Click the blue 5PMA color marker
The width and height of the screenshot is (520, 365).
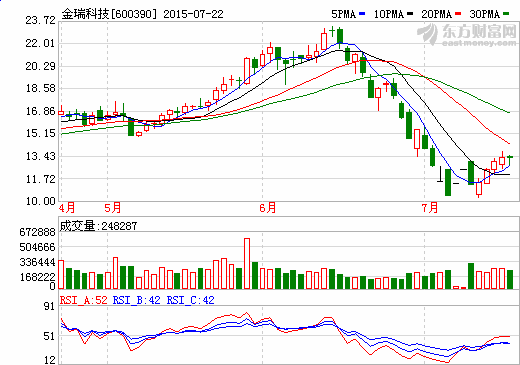tap(362, 14)
